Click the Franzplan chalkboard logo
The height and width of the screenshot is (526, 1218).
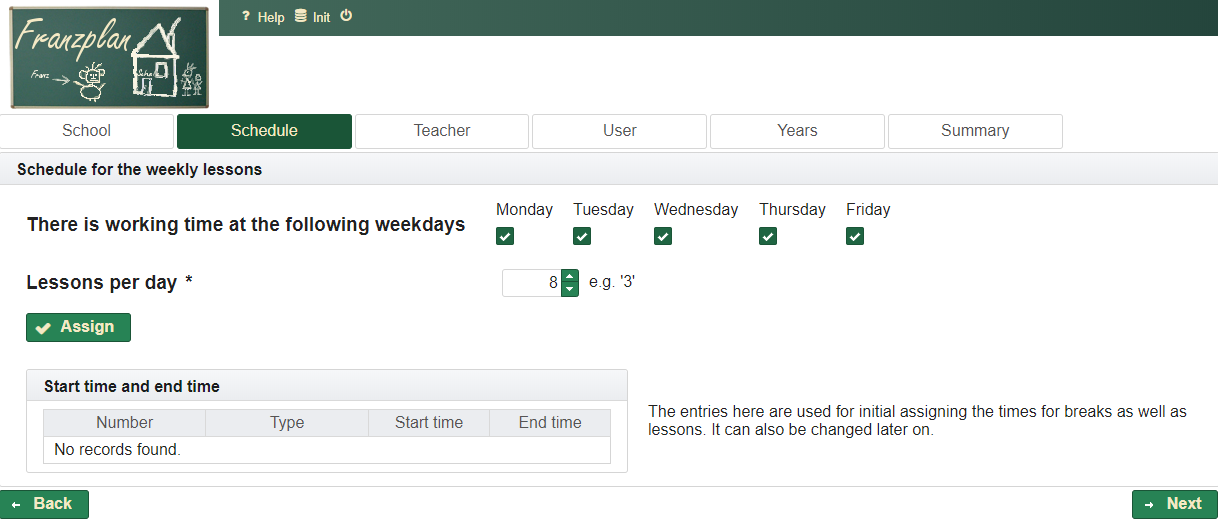click(109, 58)
